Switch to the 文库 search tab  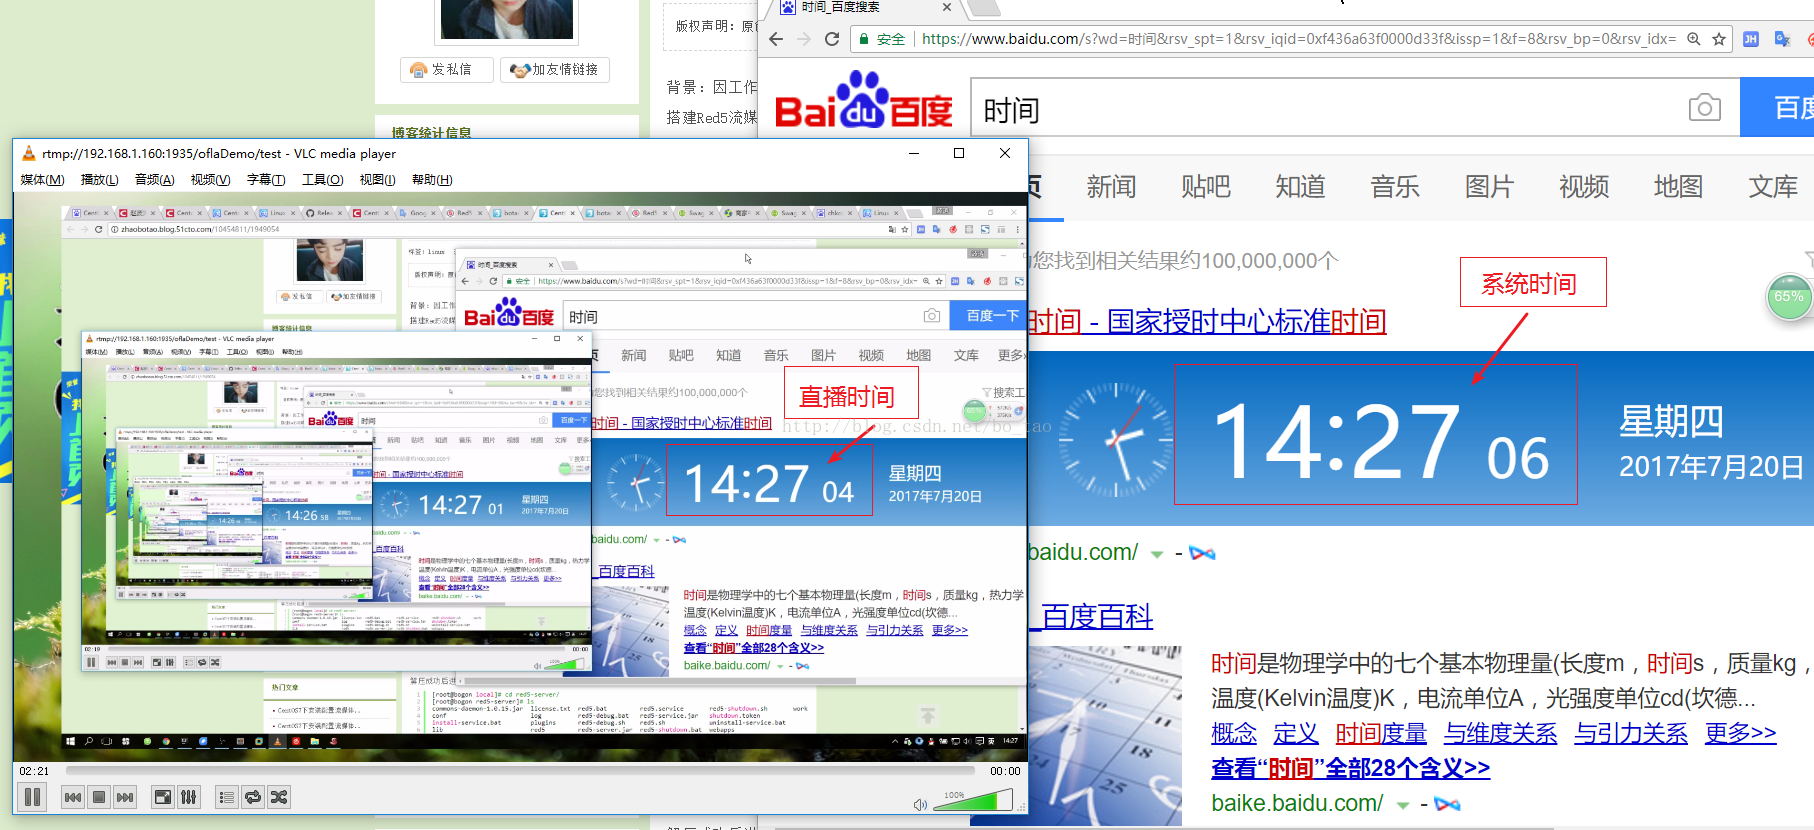1773,187
